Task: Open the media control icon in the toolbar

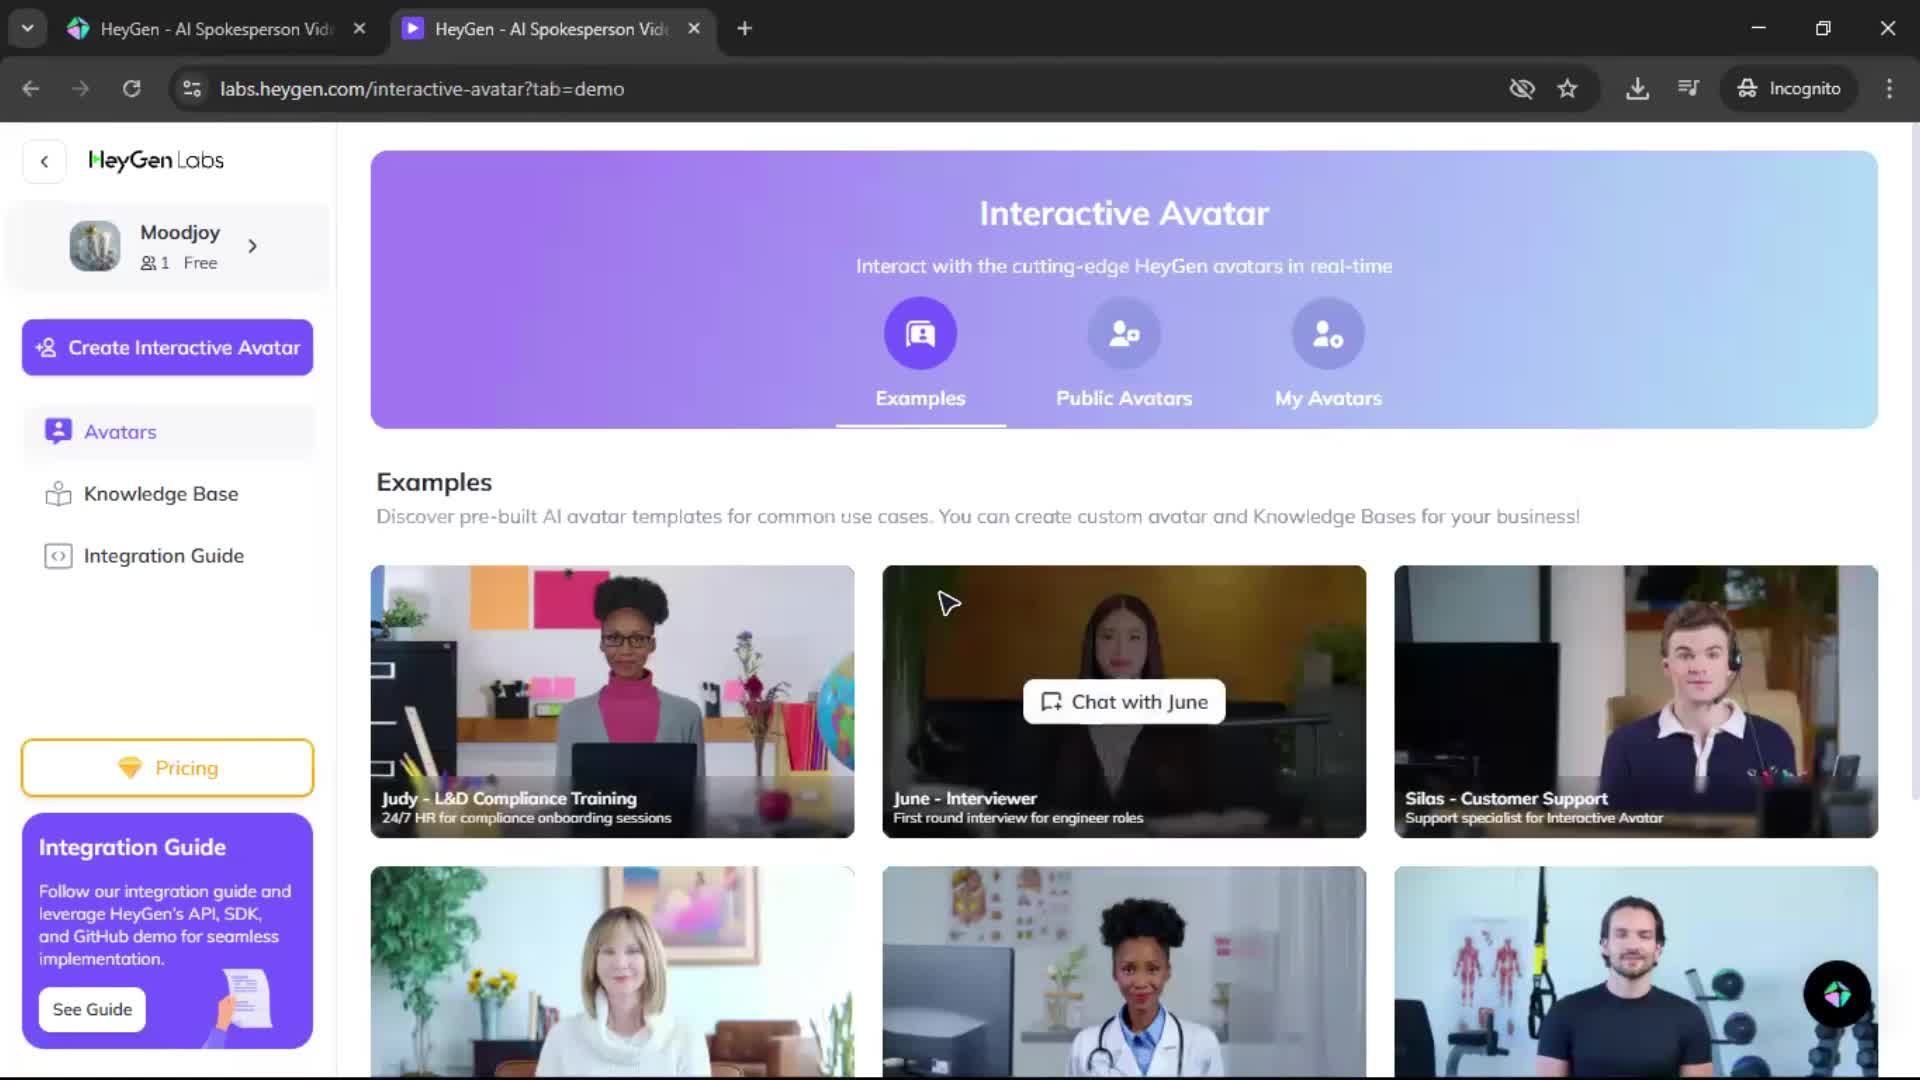Action: pyautogui.click(x=1688, y=88)
